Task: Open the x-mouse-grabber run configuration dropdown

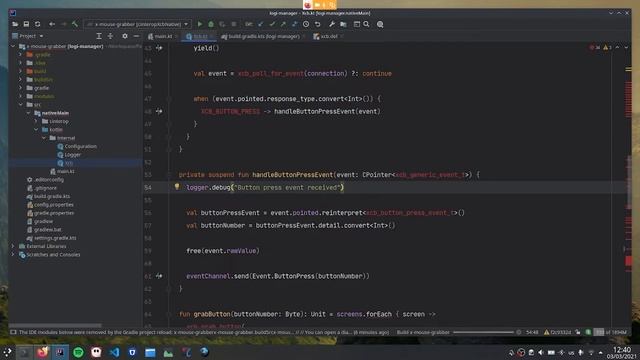Action: [138, 24]
